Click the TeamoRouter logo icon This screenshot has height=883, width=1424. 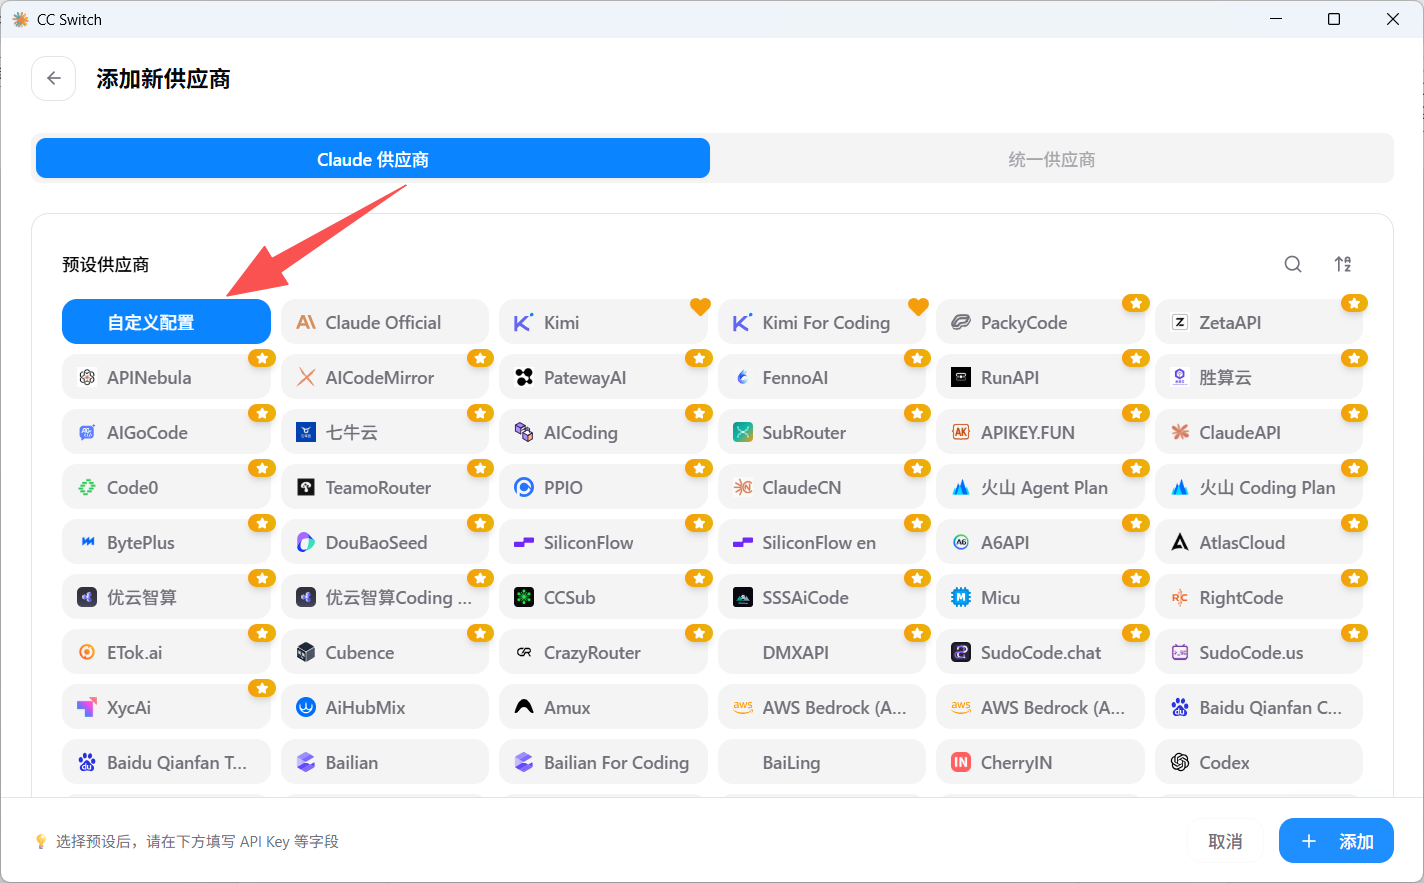tap(306, 487)
